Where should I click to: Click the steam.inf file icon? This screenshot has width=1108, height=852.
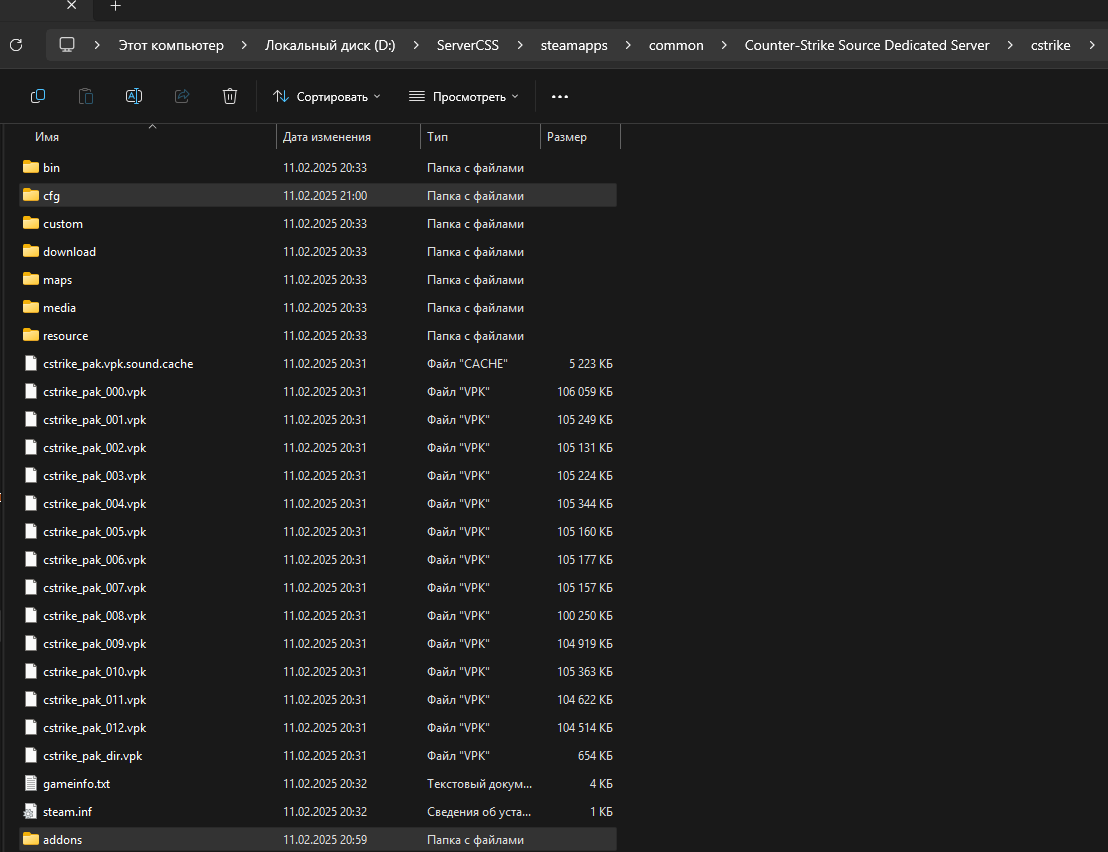(30, 812)
